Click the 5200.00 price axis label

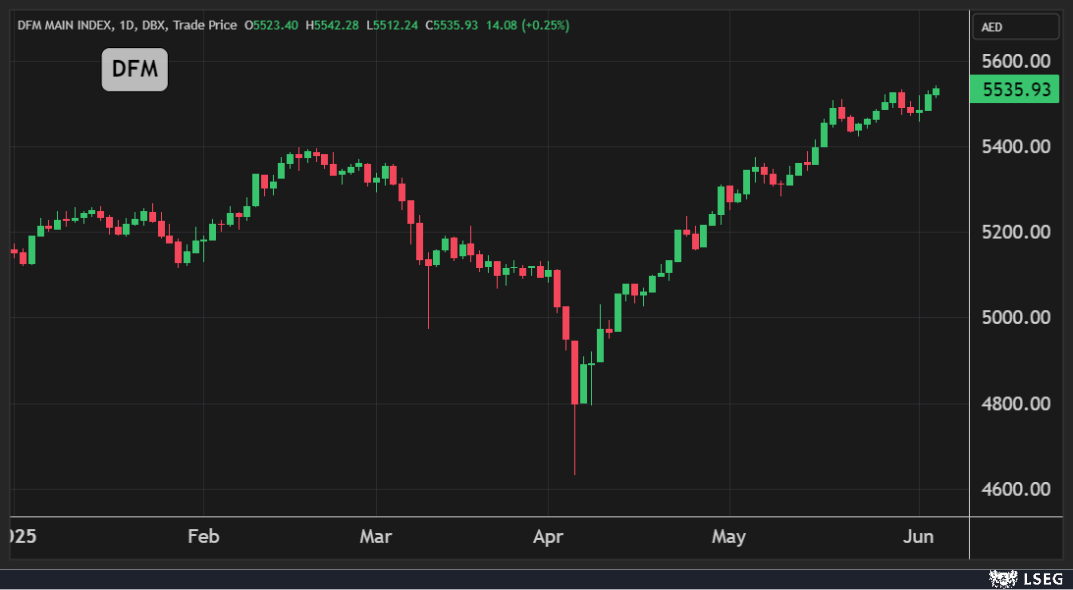[x=1016, y=232]
